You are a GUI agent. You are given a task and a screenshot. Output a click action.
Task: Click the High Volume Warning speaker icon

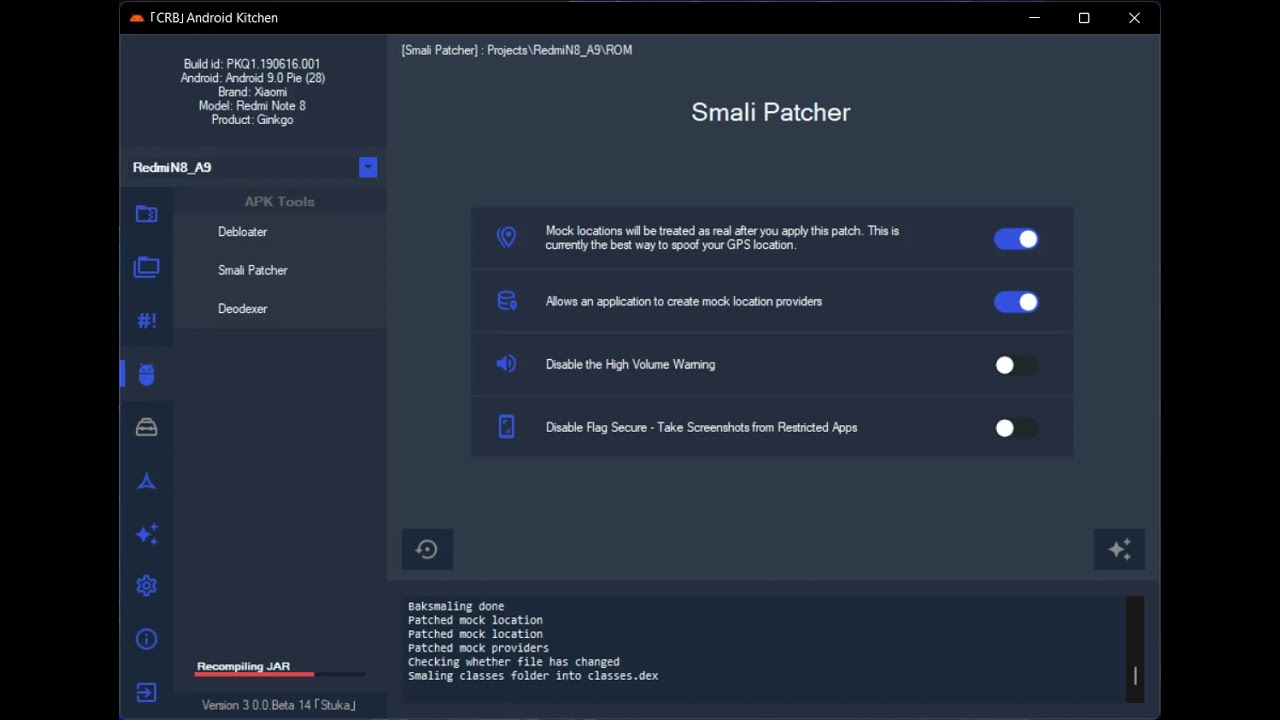507,364
